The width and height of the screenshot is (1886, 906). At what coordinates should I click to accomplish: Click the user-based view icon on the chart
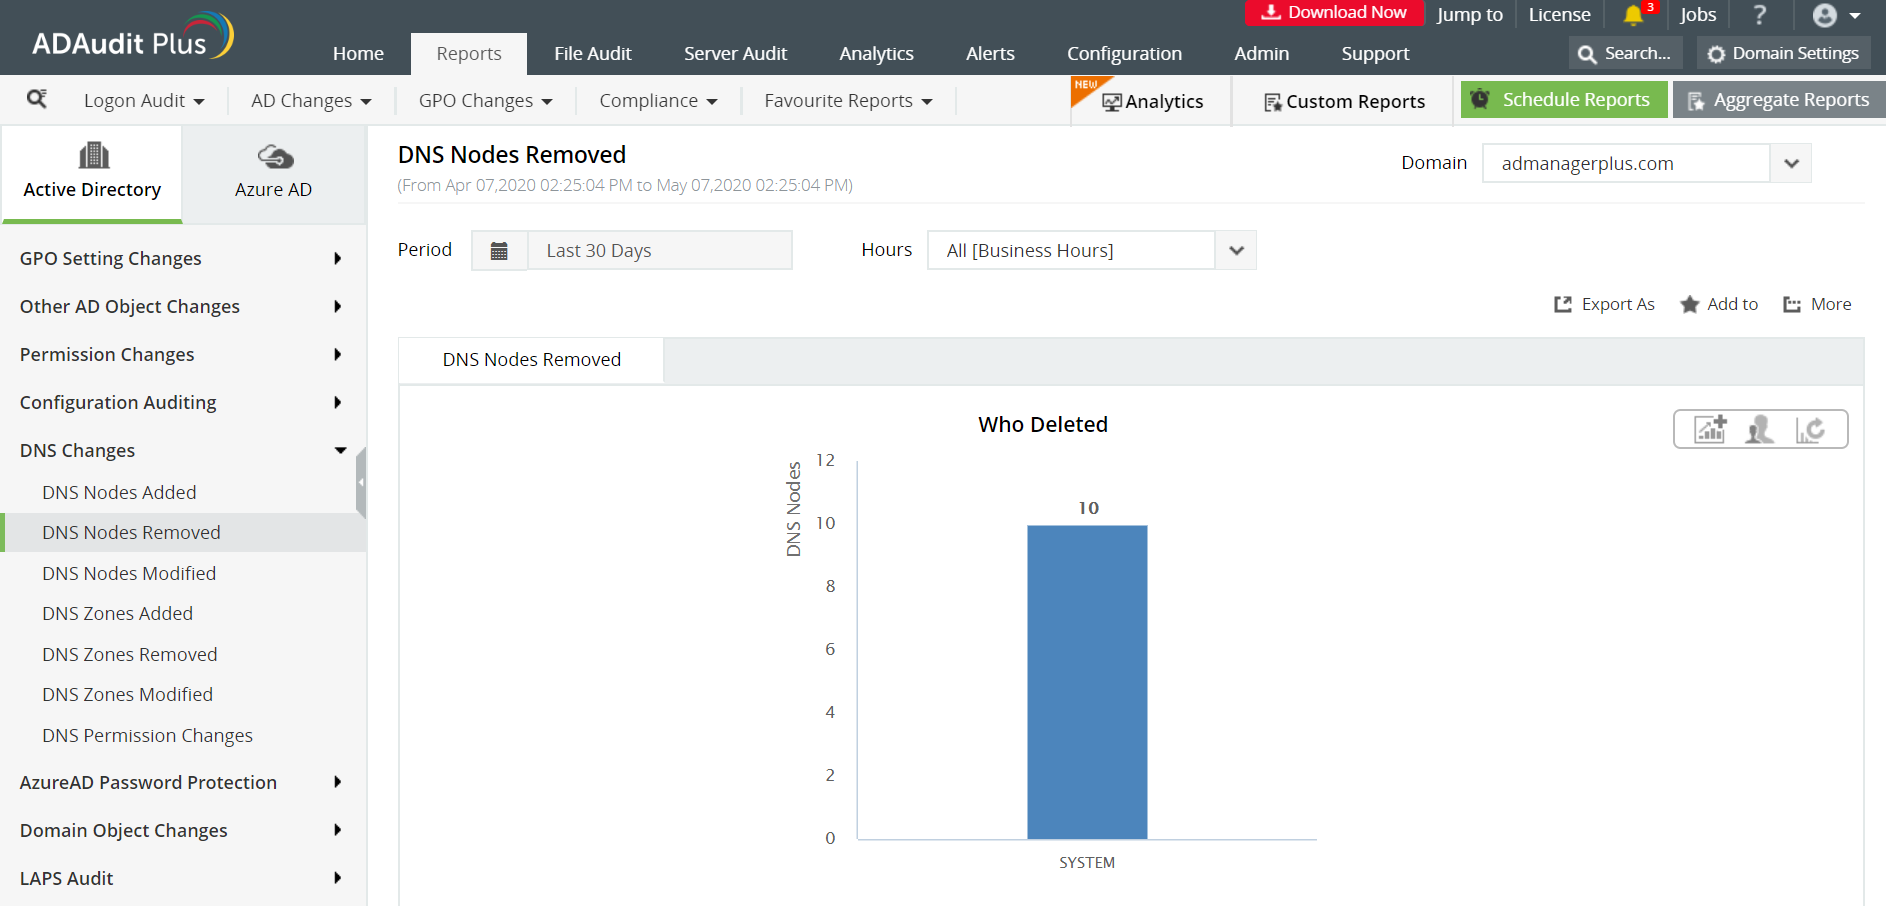tap(1760, 428)
